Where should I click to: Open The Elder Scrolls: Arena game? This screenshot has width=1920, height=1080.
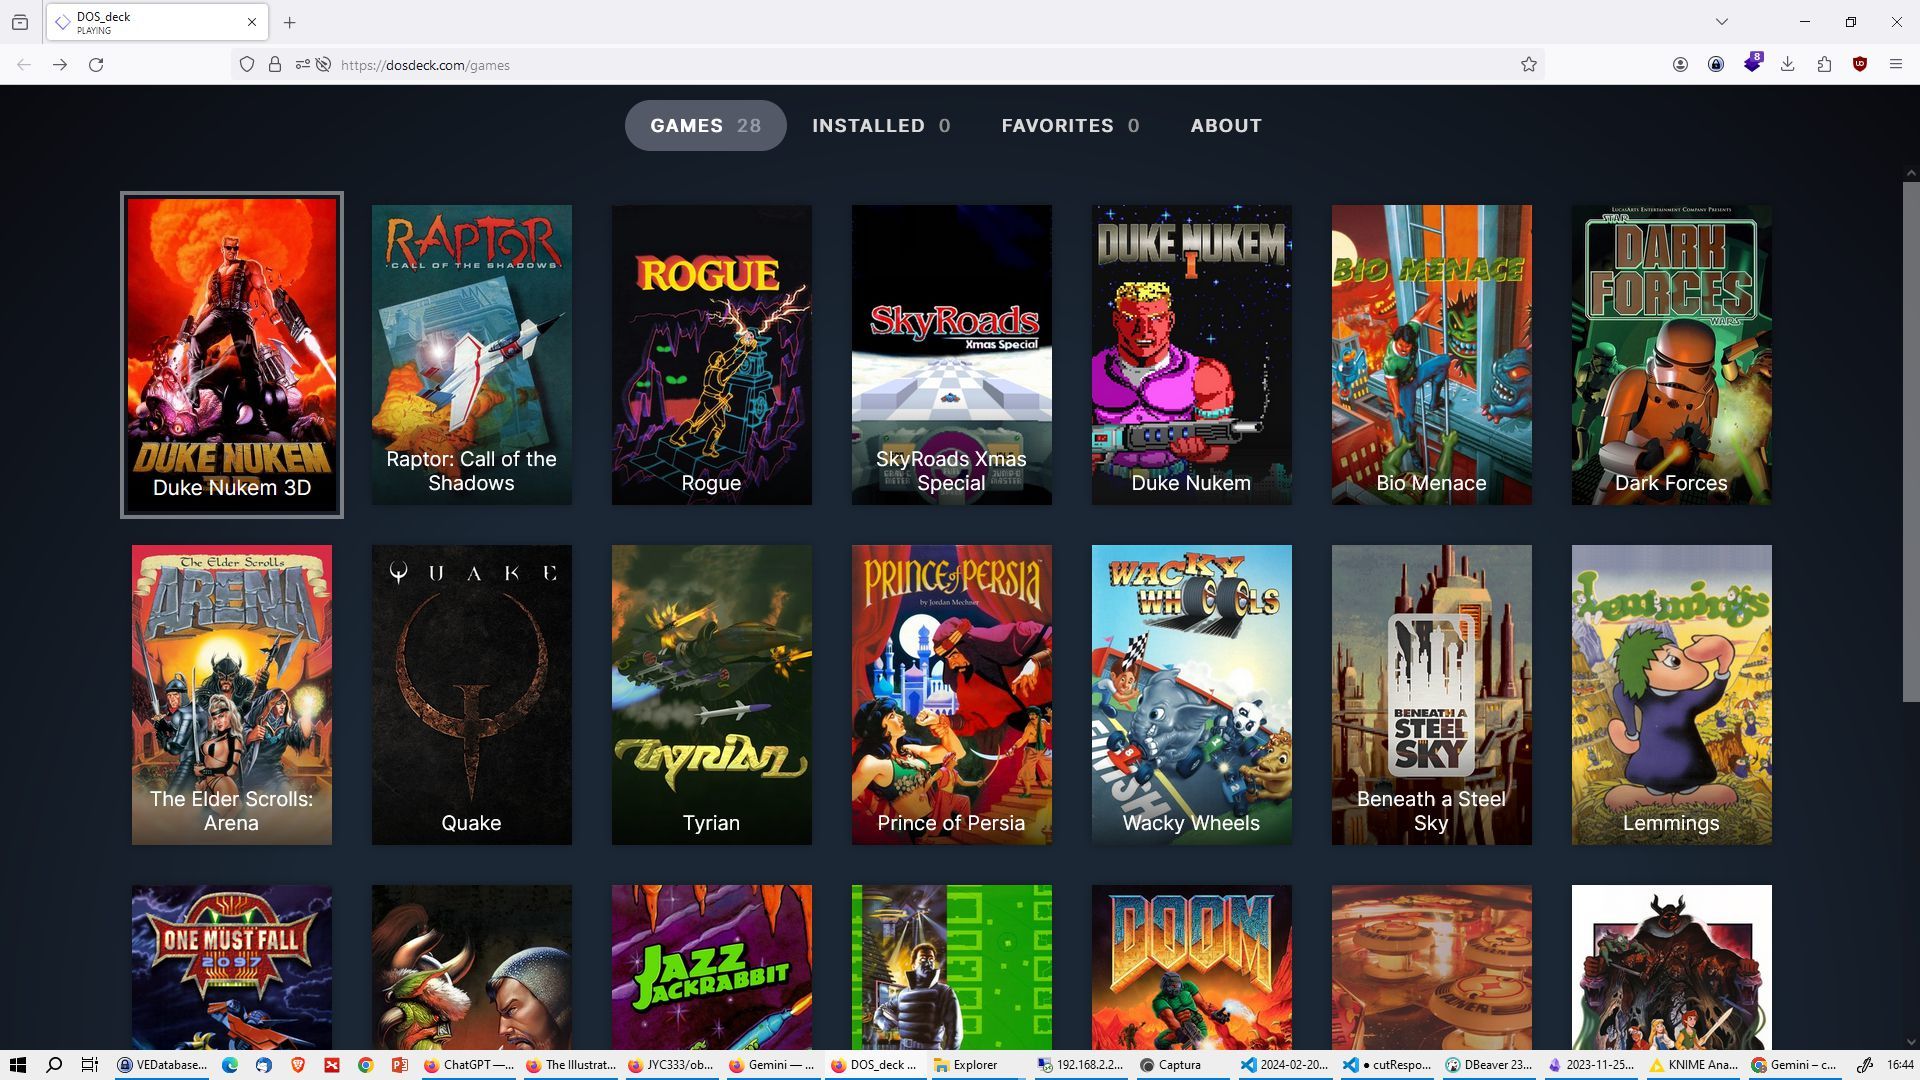click(x=232, y=695)
